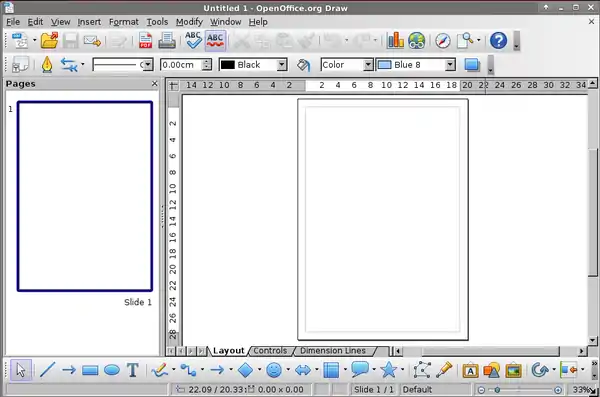Toggle Edit Points mode

click(422, 370)
